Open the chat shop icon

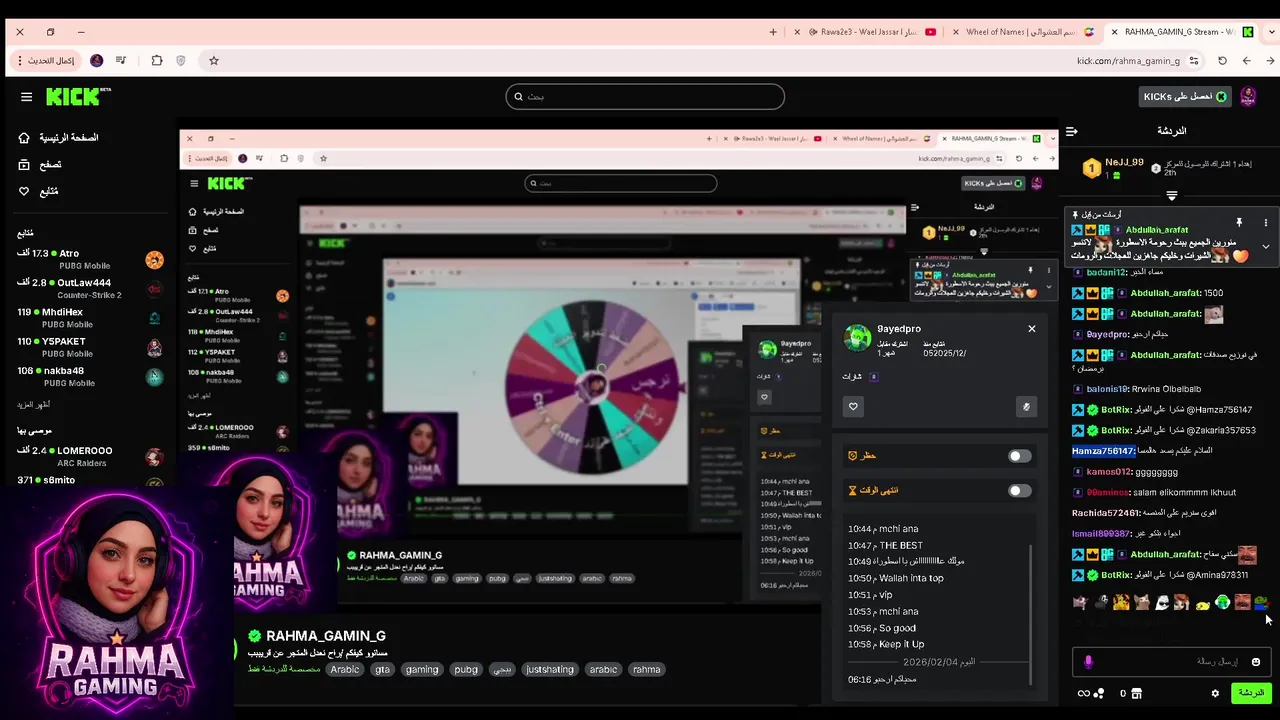point(1136,693)
